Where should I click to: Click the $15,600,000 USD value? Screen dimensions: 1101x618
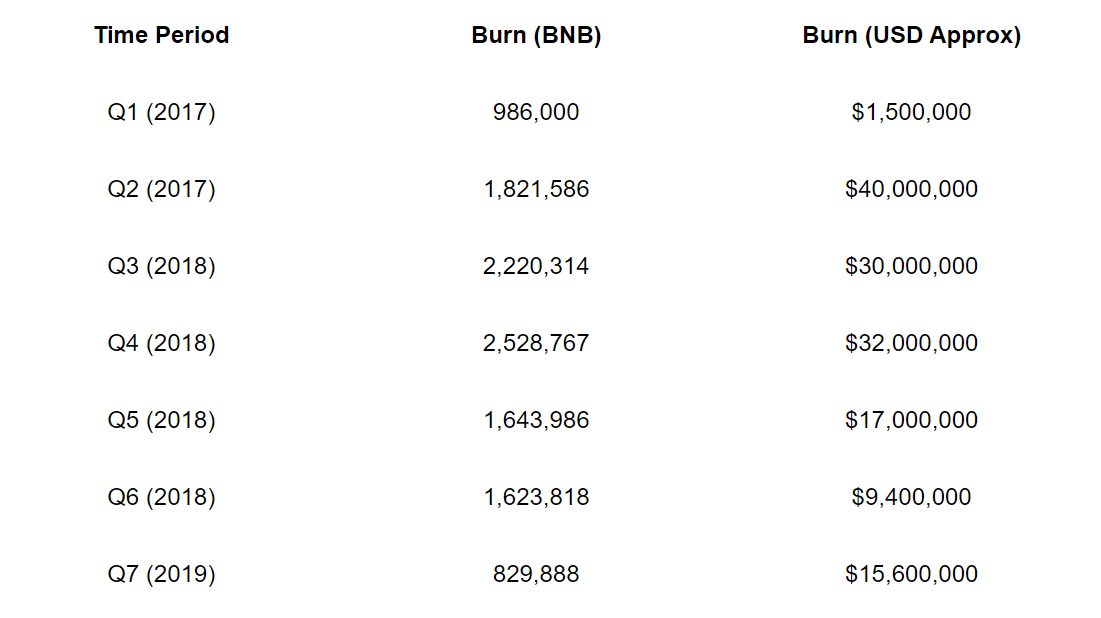pyautogui.click(x=911, y=574)
